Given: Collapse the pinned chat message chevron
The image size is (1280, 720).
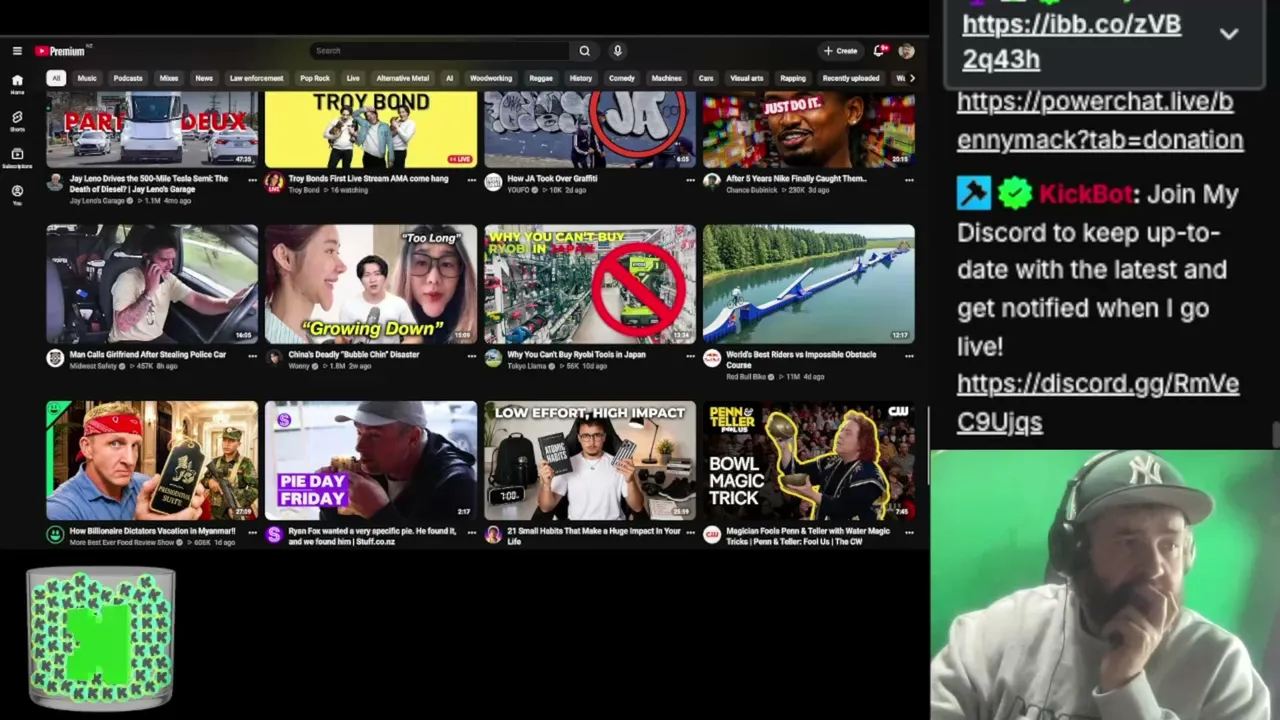Looking at the screenshot, I should point(1229,33).
